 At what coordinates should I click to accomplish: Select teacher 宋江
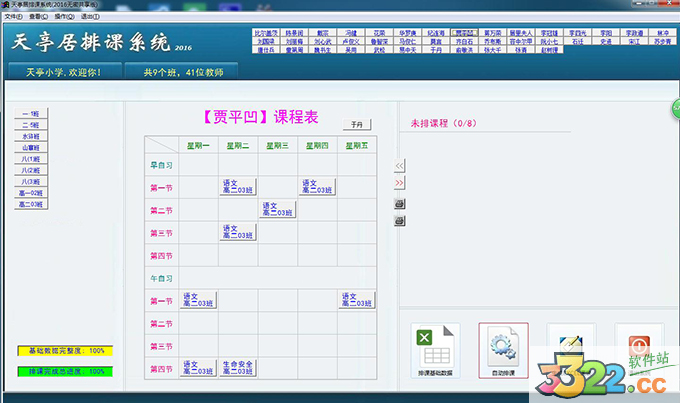pyautogui.click(x=634, y=42)
